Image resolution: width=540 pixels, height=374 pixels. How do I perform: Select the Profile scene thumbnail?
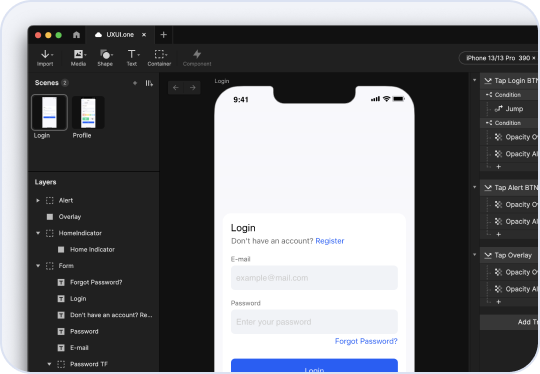(88, 113)
